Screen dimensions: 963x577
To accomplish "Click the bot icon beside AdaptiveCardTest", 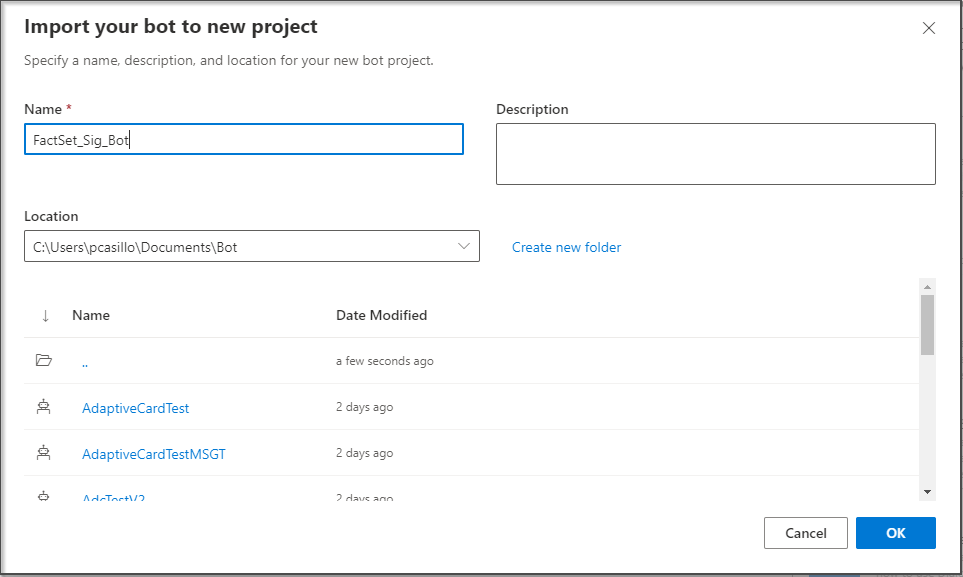I will point(44,407).
